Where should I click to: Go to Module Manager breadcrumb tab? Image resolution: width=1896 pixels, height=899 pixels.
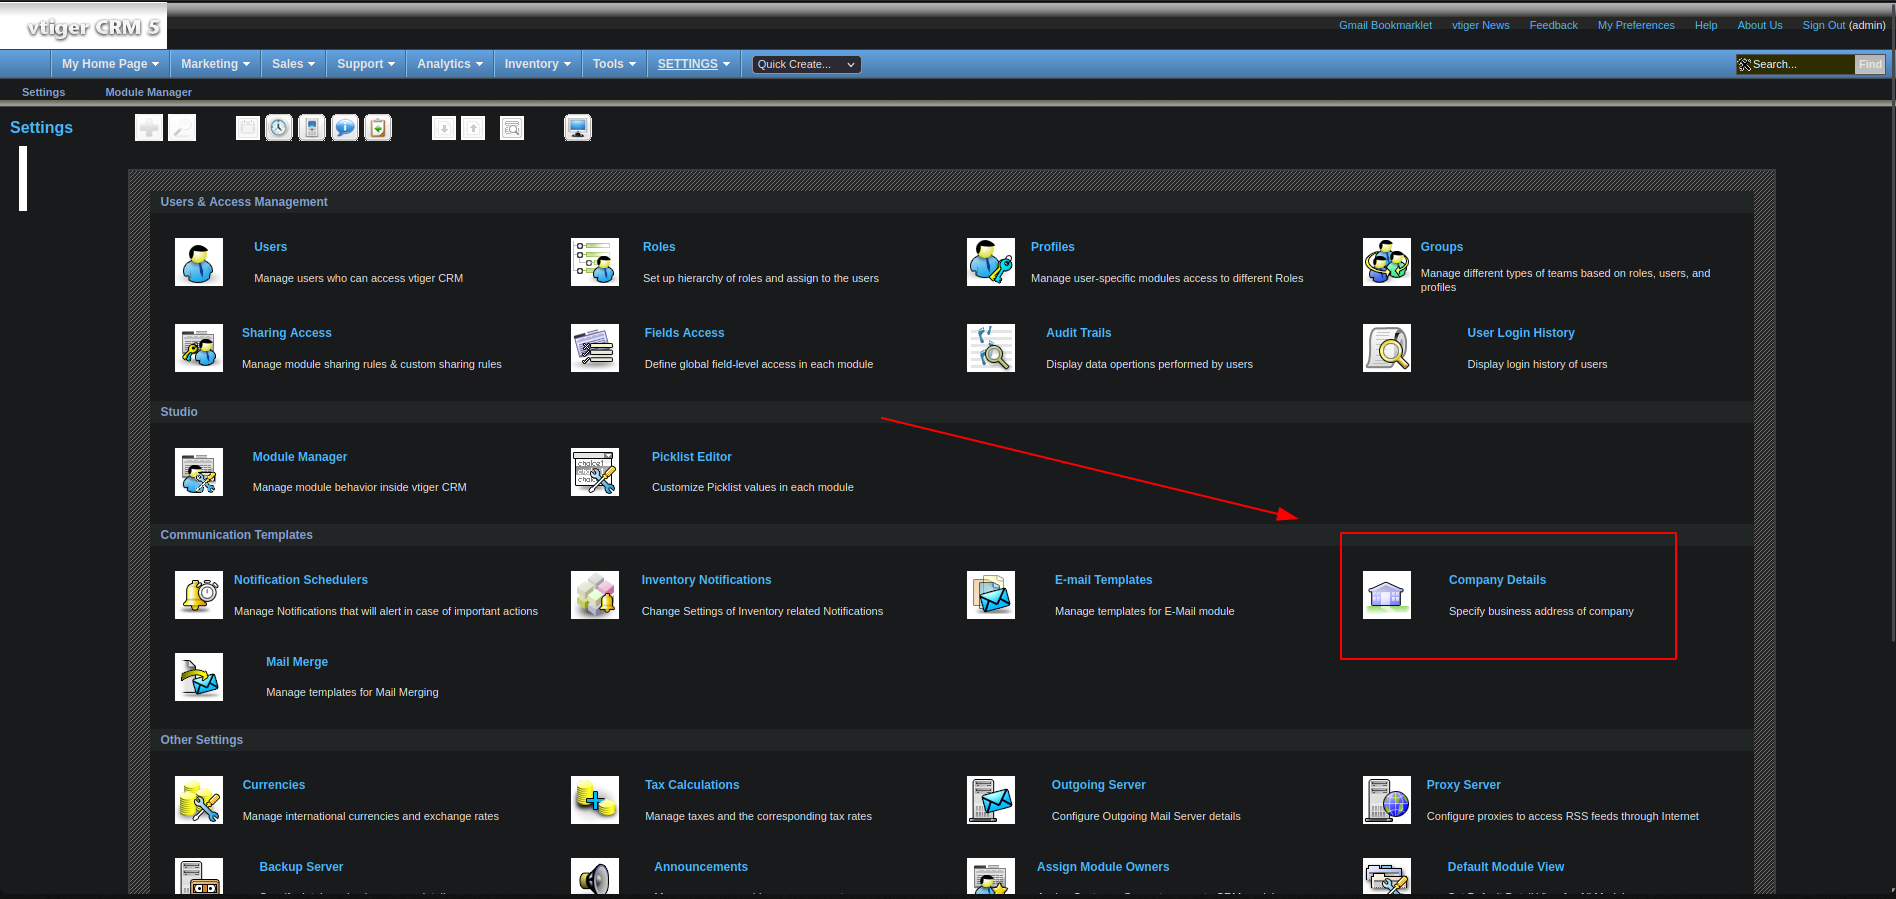148,92
